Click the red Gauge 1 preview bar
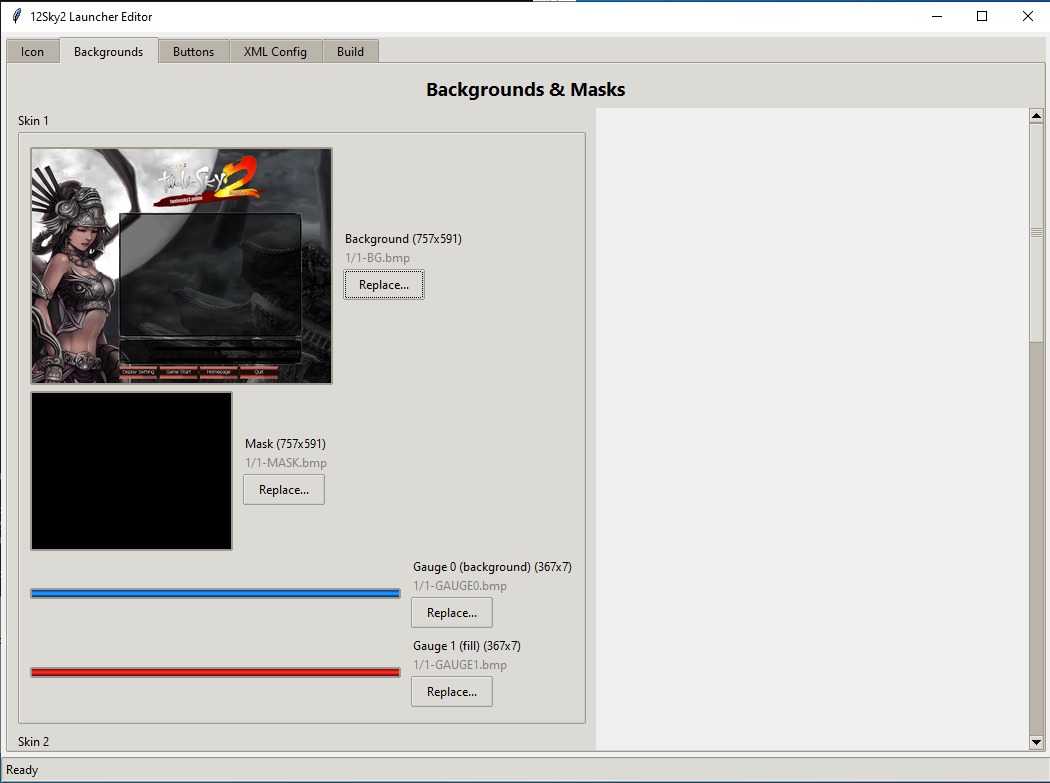Image resolution: width=1050 pixels, height=783 pixels. (x=216, y=672)
